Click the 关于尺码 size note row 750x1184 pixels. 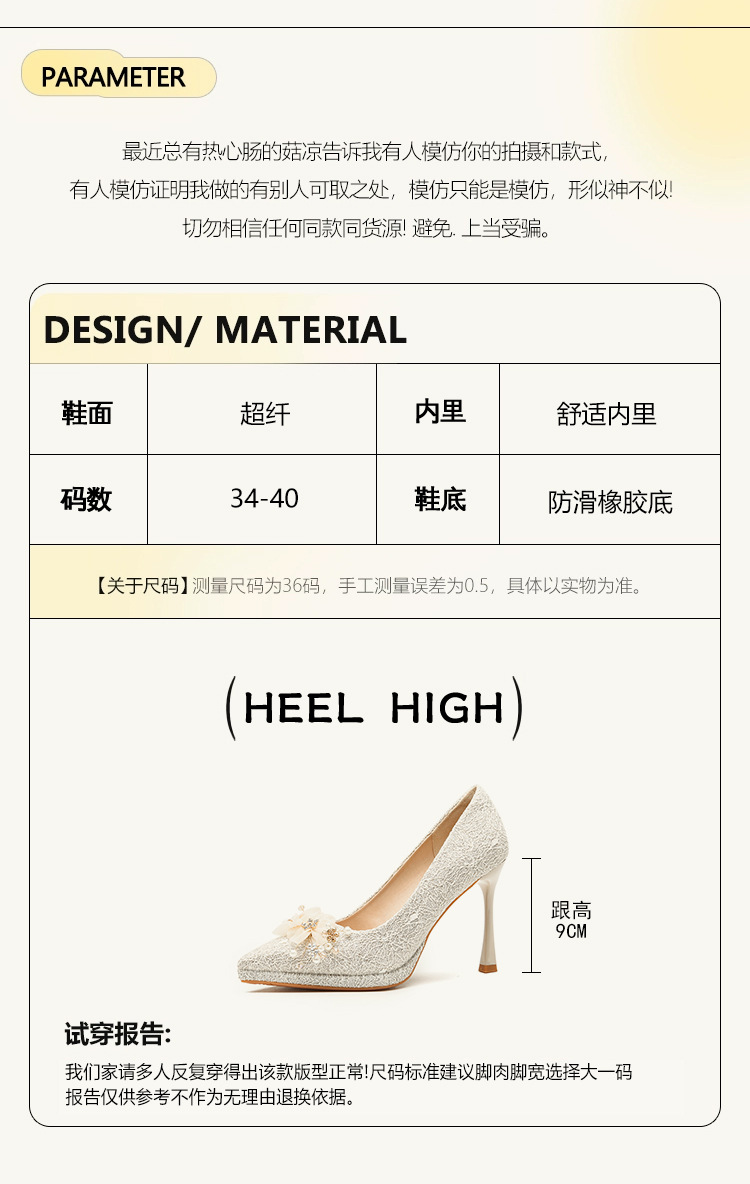pos(375,582)
